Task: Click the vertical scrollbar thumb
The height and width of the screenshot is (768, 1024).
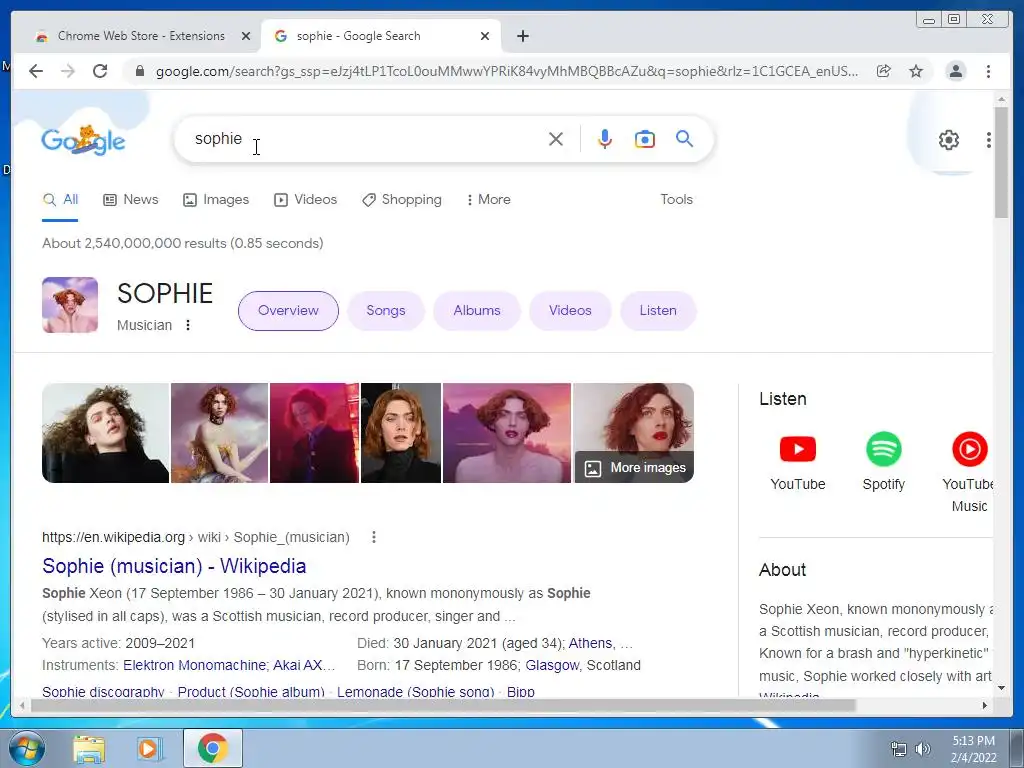Action: 1001,162
